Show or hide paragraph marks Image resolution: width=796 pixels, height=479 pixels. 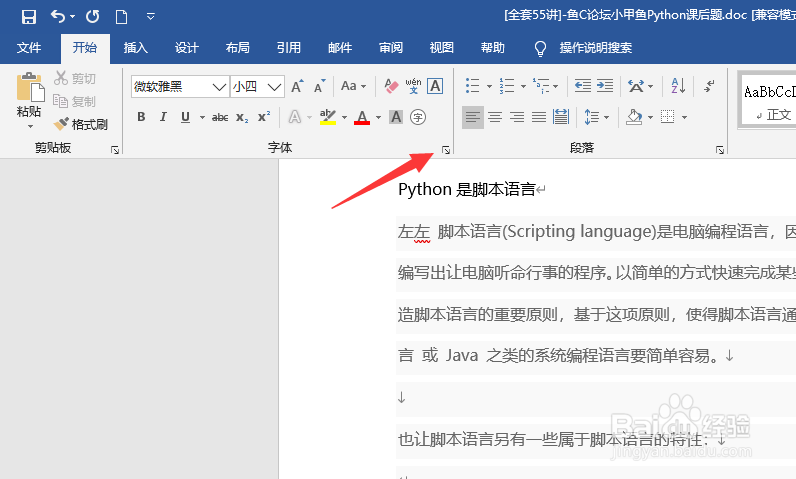(x=709, y=86)
